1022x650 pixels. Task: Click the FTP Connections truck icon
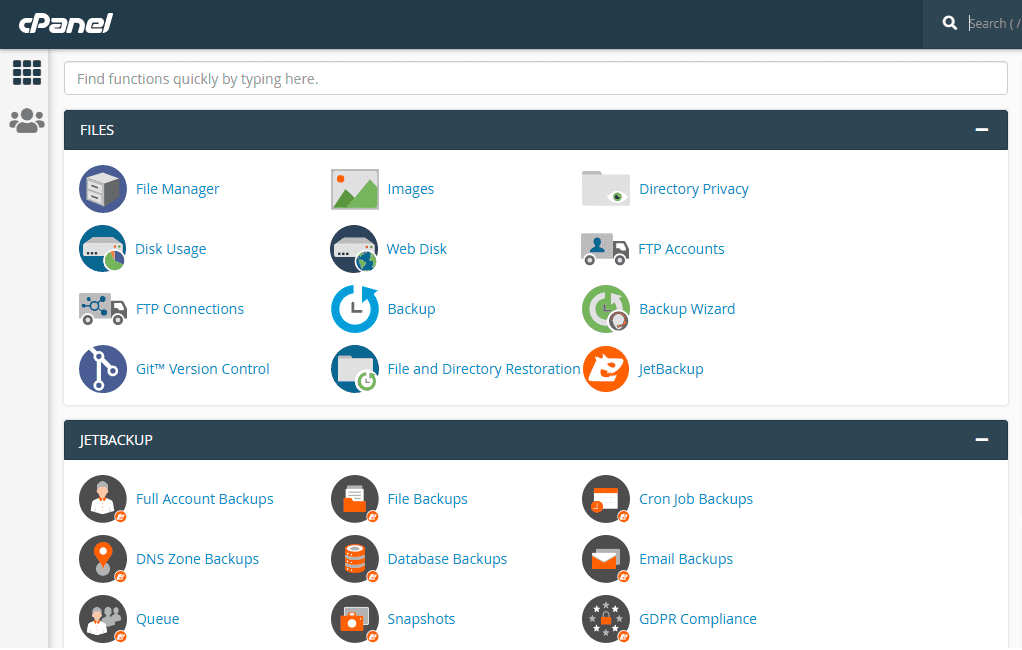103,309
